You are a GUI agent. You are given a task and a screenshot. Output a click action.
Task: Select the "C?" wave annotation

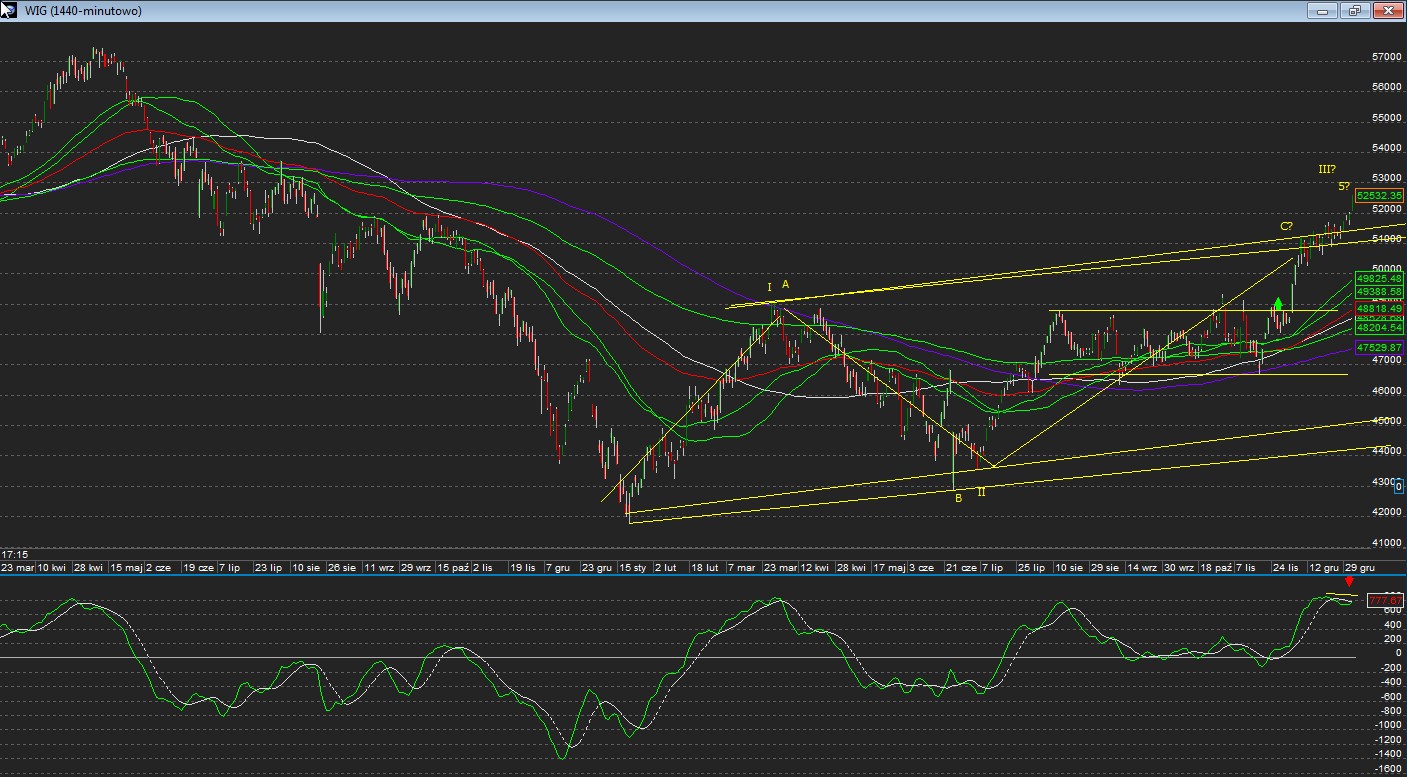click(x=1287, y=226)
